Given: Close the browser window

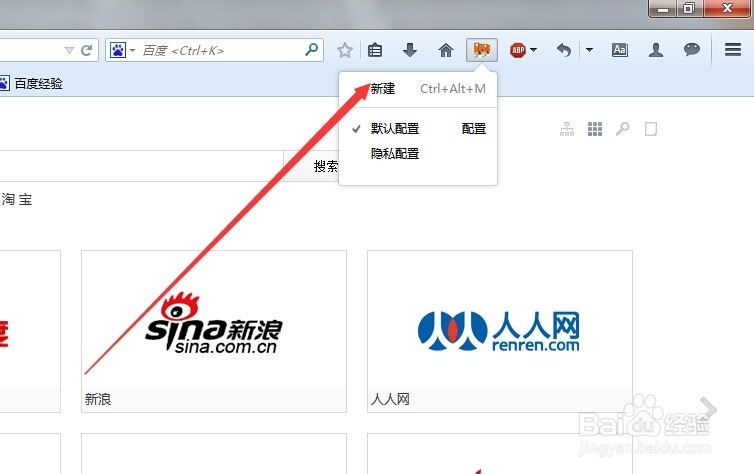Looking at the screenshot, I should [x=728, y=8].
